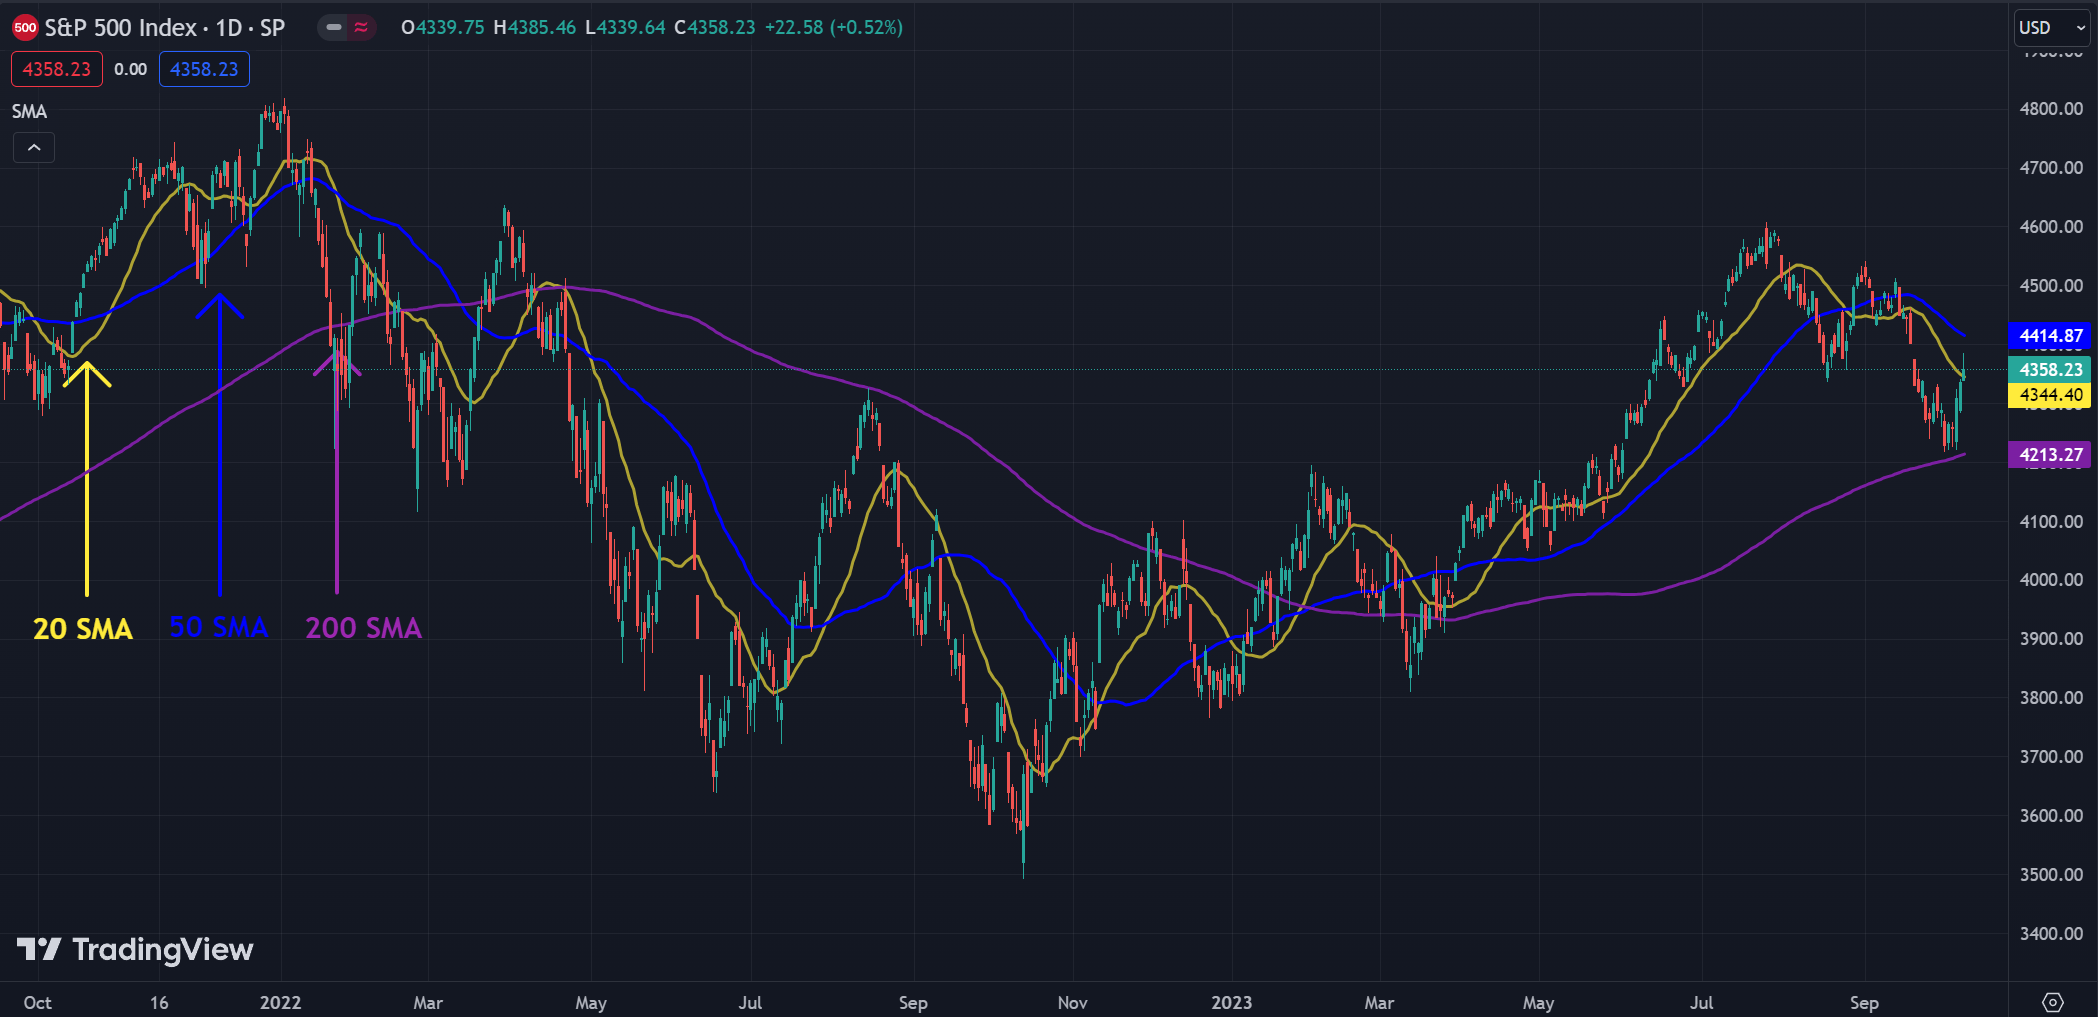2098x1017 pixels.
Task: Click the red S&P 500 symbol logo
Action: point(25,28)
